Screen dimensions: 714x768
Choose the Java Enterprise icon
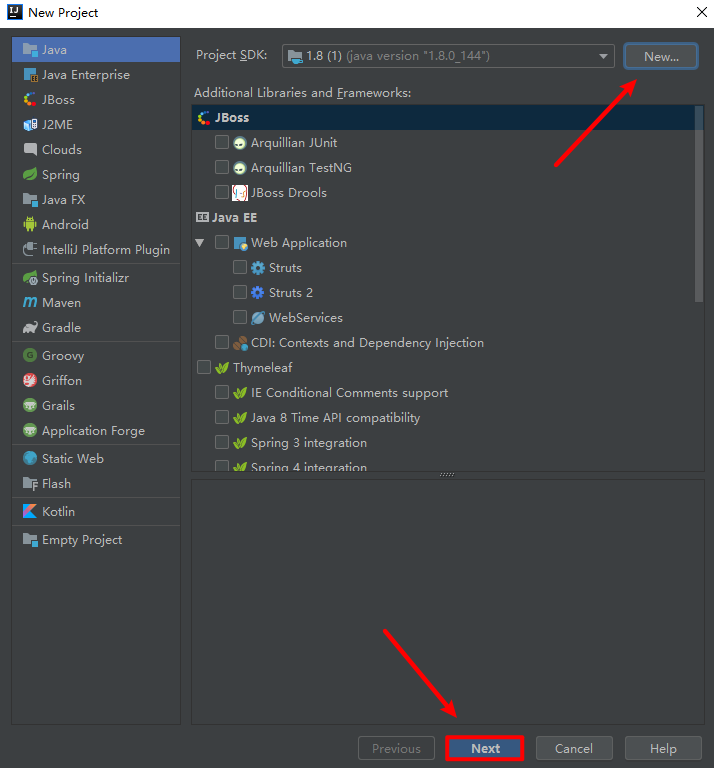[30, 75]
